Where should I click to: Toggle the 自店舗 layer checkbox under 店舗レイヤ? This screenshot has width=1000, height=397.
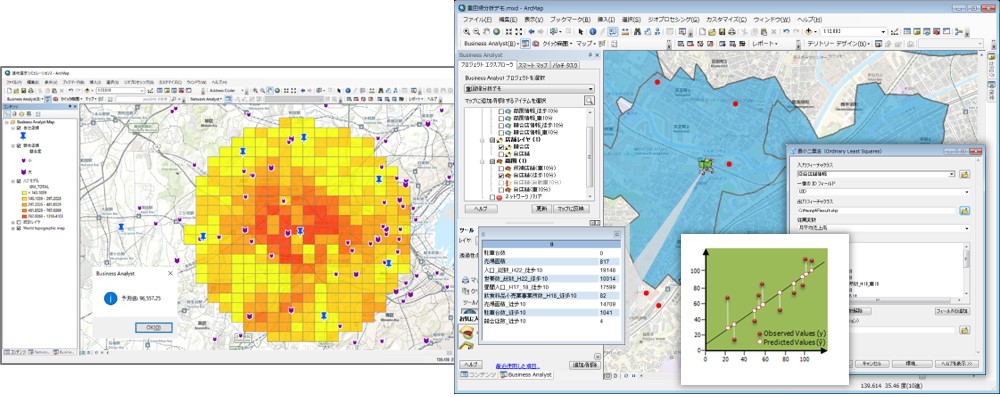(501, 154)
